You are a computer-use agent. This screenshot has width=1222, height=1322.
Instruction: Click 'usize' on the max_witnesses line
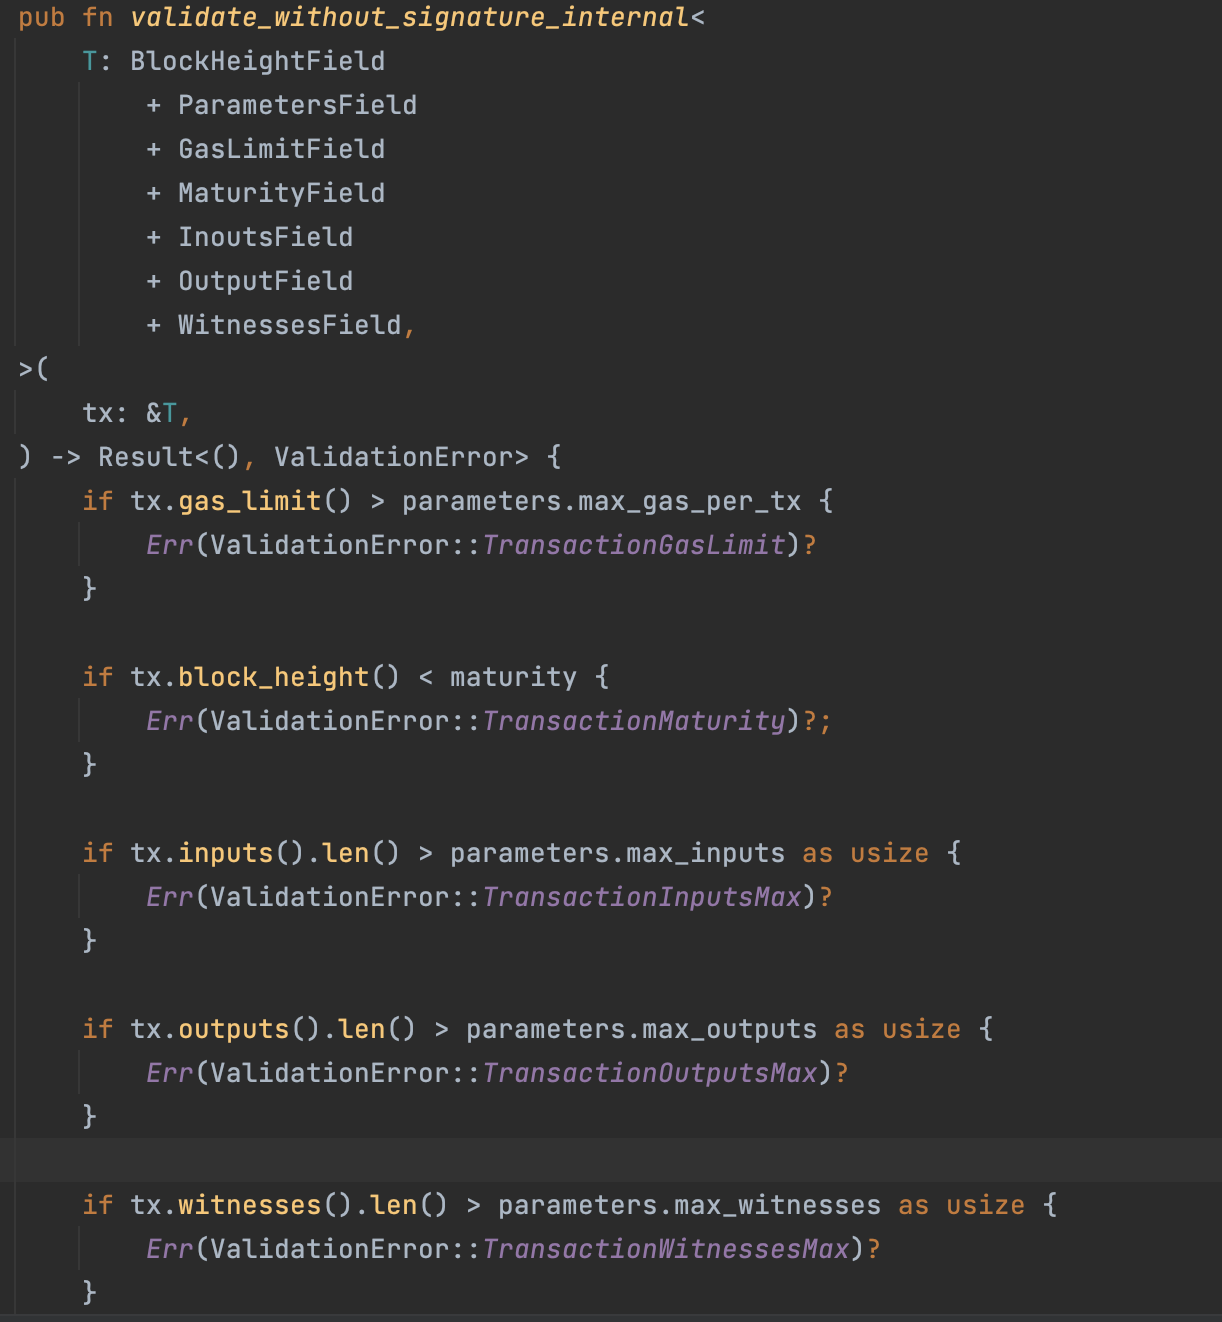point(986,1205)
